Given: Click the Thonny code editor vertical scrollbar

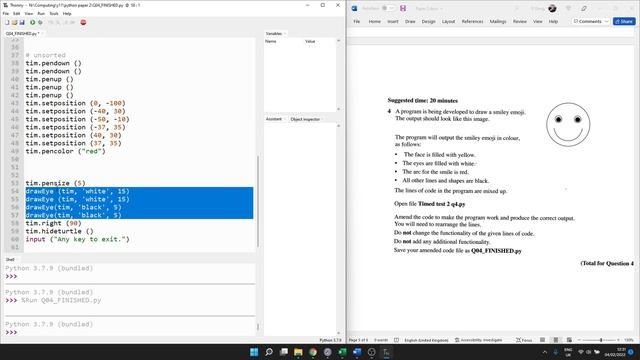Looking at the screenshot, I should [258, 201].
